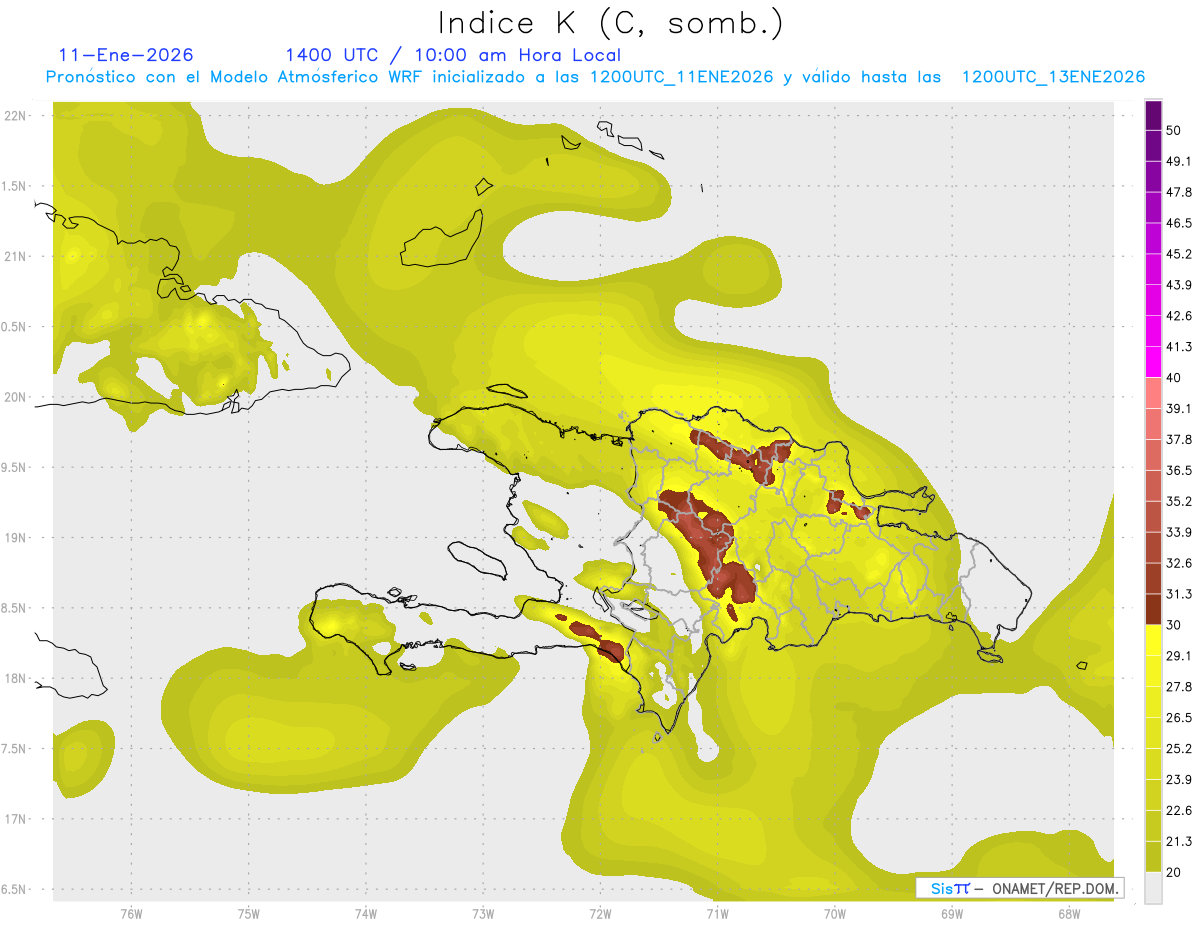Click the '1200UTC_11ENE2026' initialization timestamp

pos(681,77)
